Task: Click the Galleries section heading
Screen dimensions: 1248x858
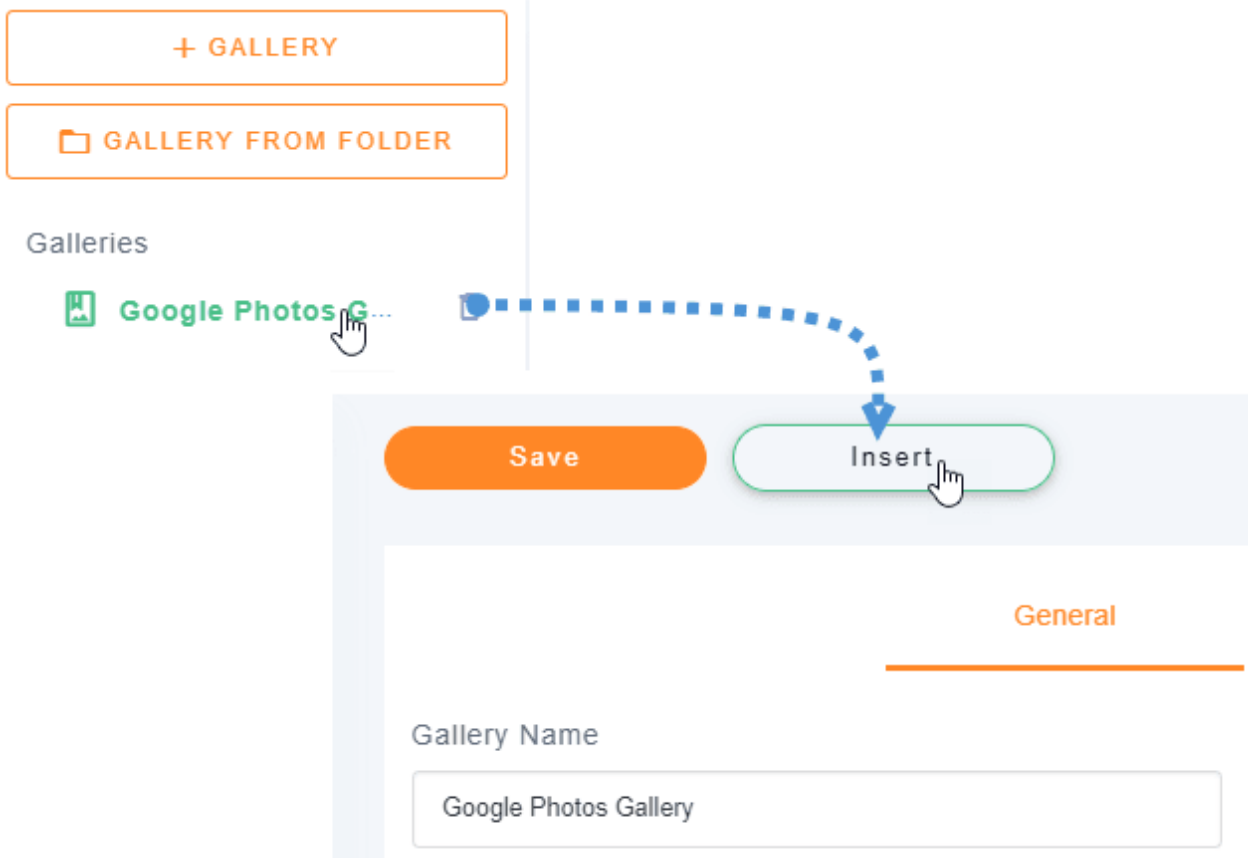Action: [87, 243]
